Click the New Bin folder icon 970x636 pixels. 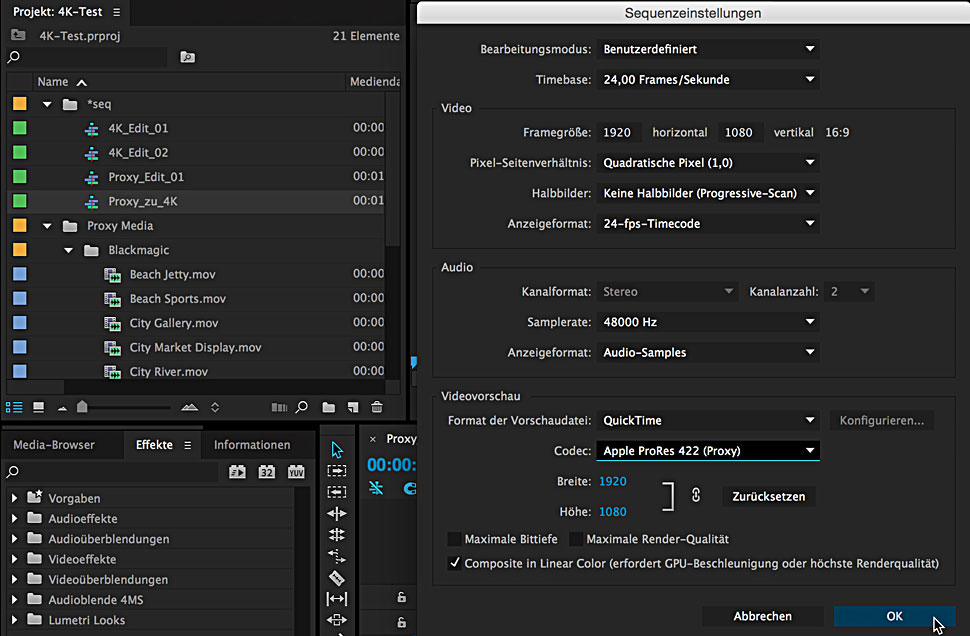coord(328,407)
